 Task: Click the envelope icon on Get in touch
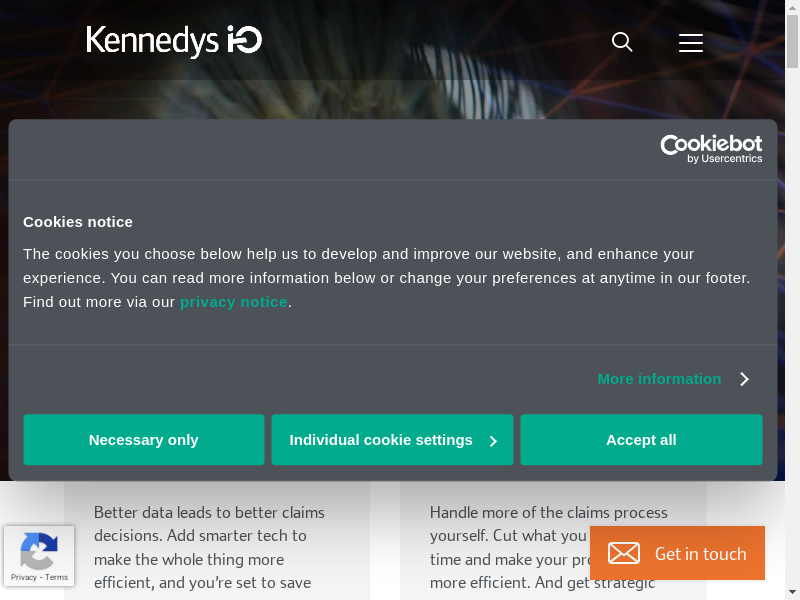pyautogui.click(x=624, y=553)
